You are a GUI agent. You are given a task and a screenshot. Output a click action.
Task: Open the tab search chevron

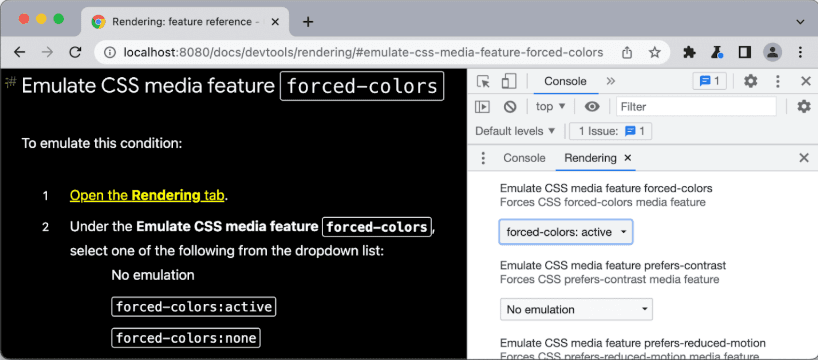(800, 22)
